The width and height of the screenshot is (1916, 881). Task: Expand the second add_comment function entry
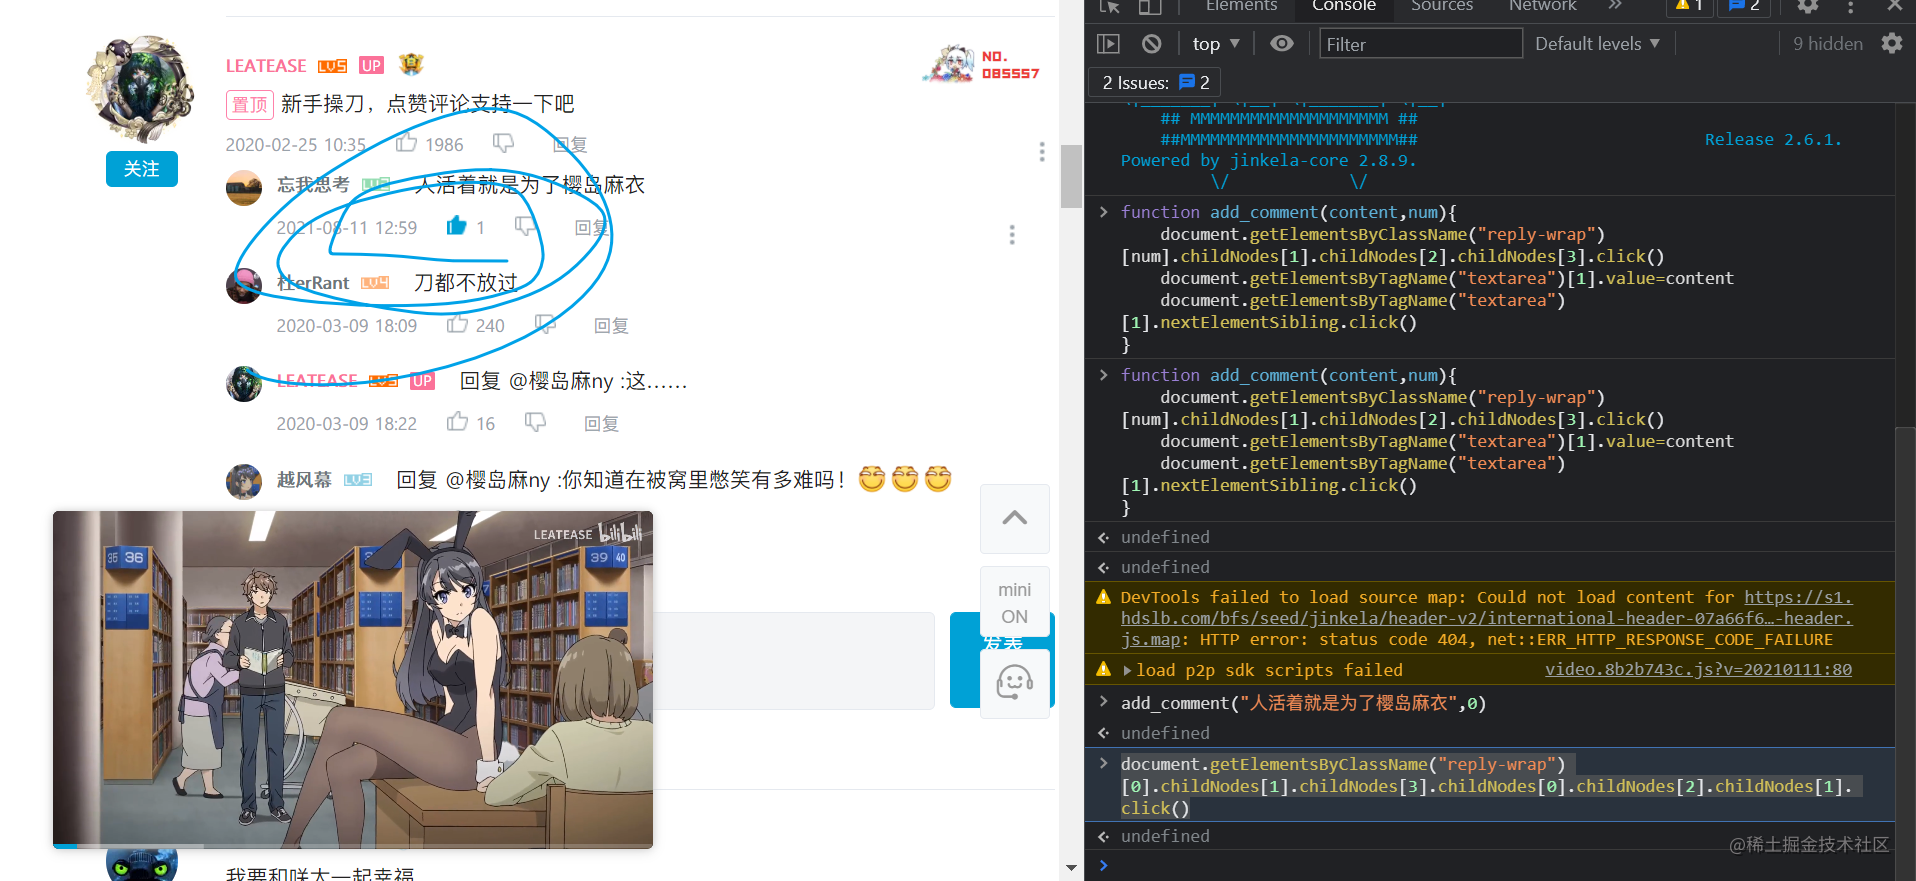(x=1104, y=375)
